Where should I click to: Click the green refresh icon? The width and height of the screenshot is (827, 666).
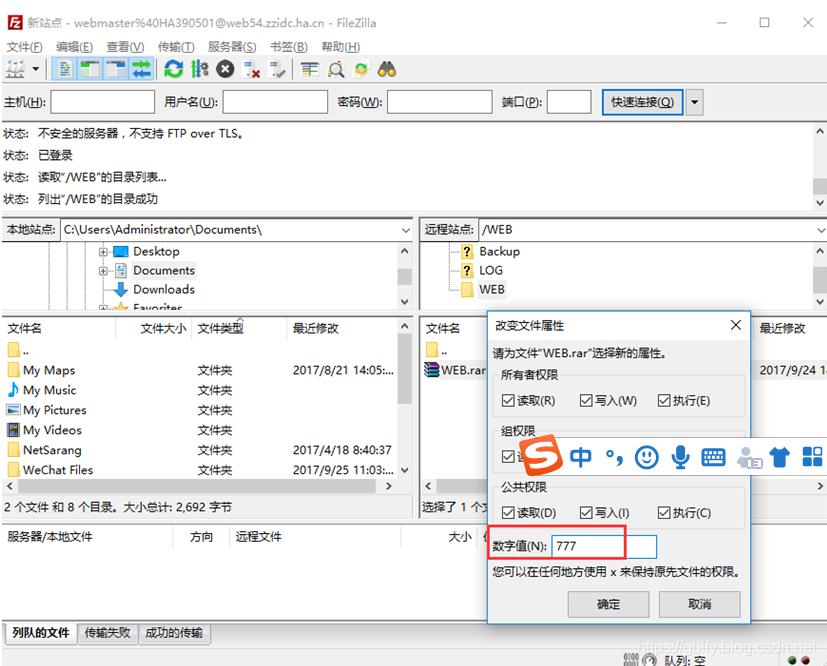point(174,69)
